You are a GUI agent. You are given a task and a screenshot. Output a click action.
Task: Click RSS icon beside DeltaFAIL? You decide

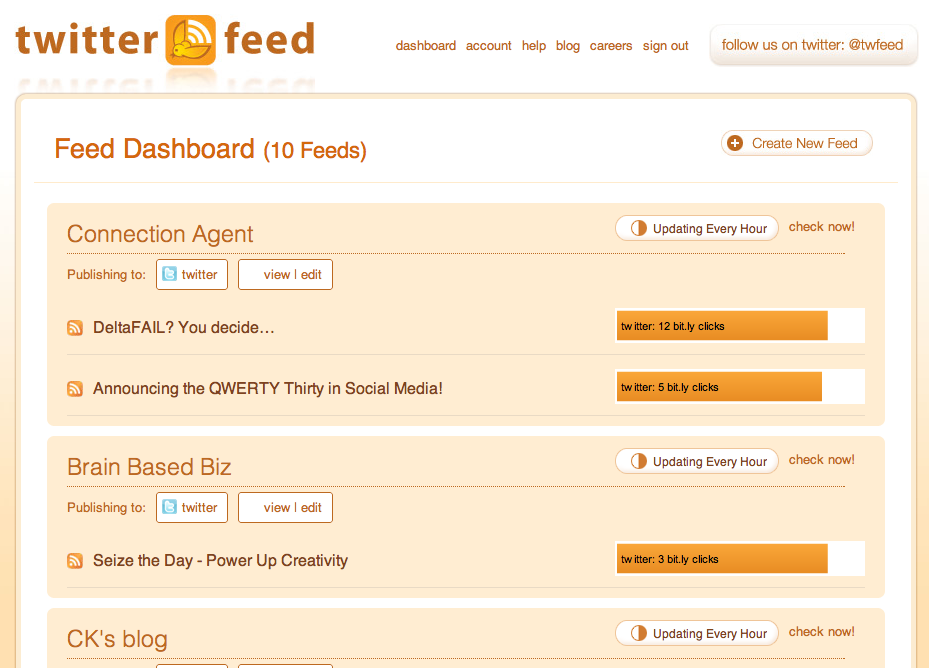tap(75, 327)
